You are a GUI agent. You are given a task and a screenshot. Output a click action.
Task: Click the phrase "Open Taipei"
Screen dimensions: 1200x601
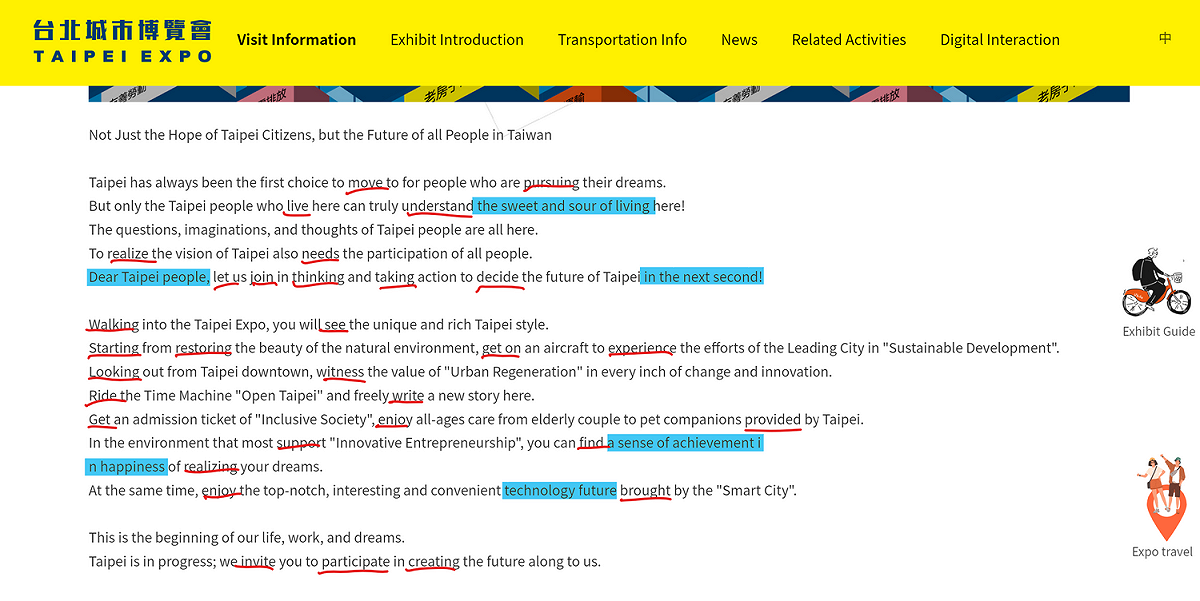click(278, 396)
